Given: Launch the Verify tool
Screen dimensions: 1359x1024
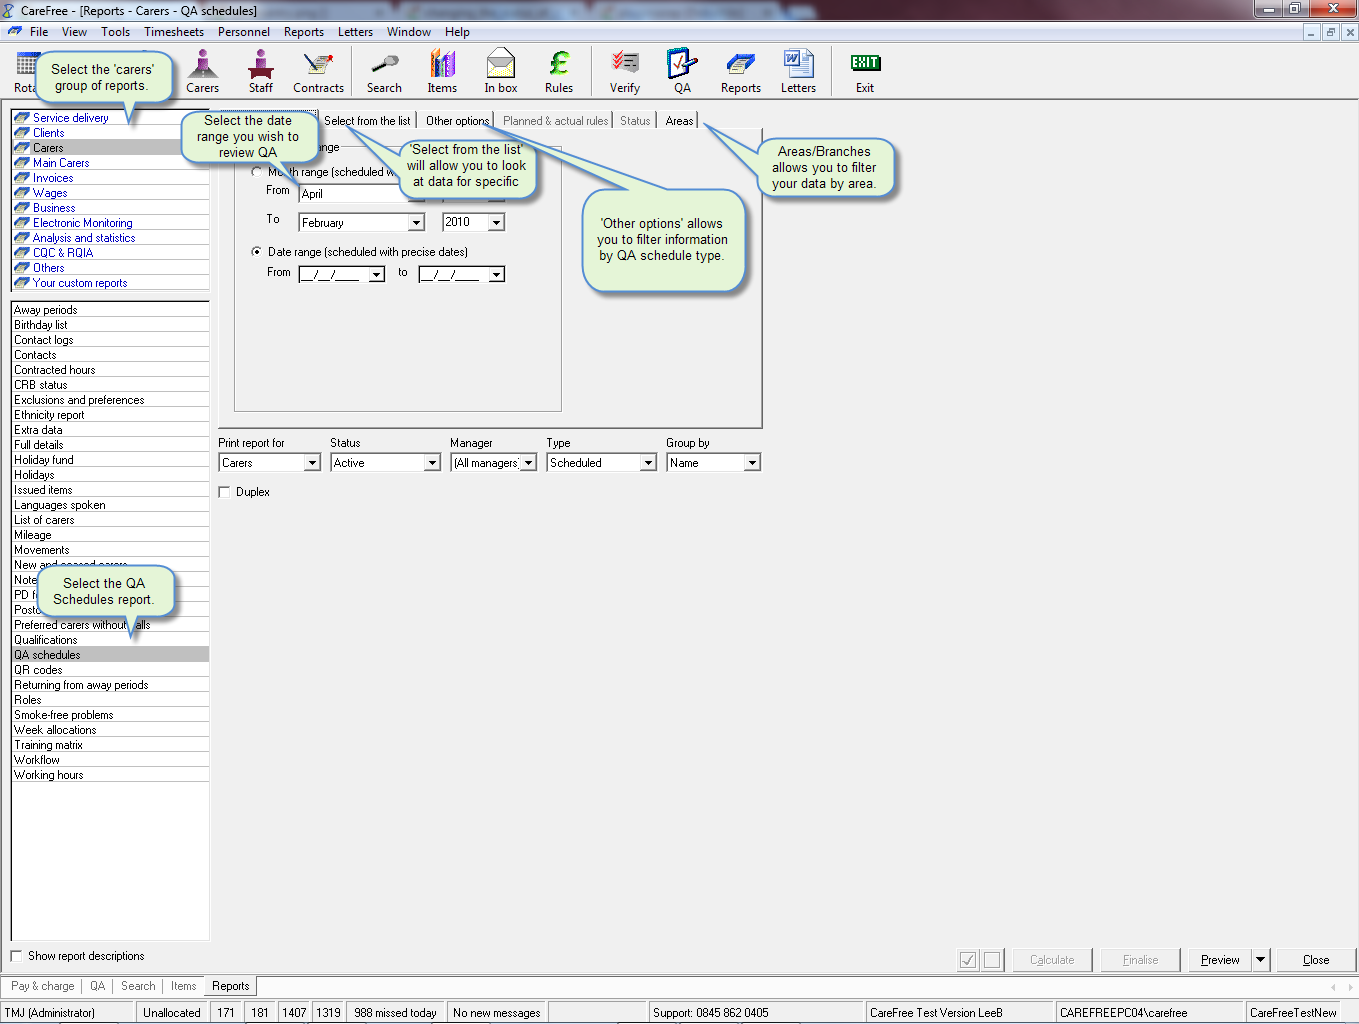Looking at the screenshot, I should (625, 71).
